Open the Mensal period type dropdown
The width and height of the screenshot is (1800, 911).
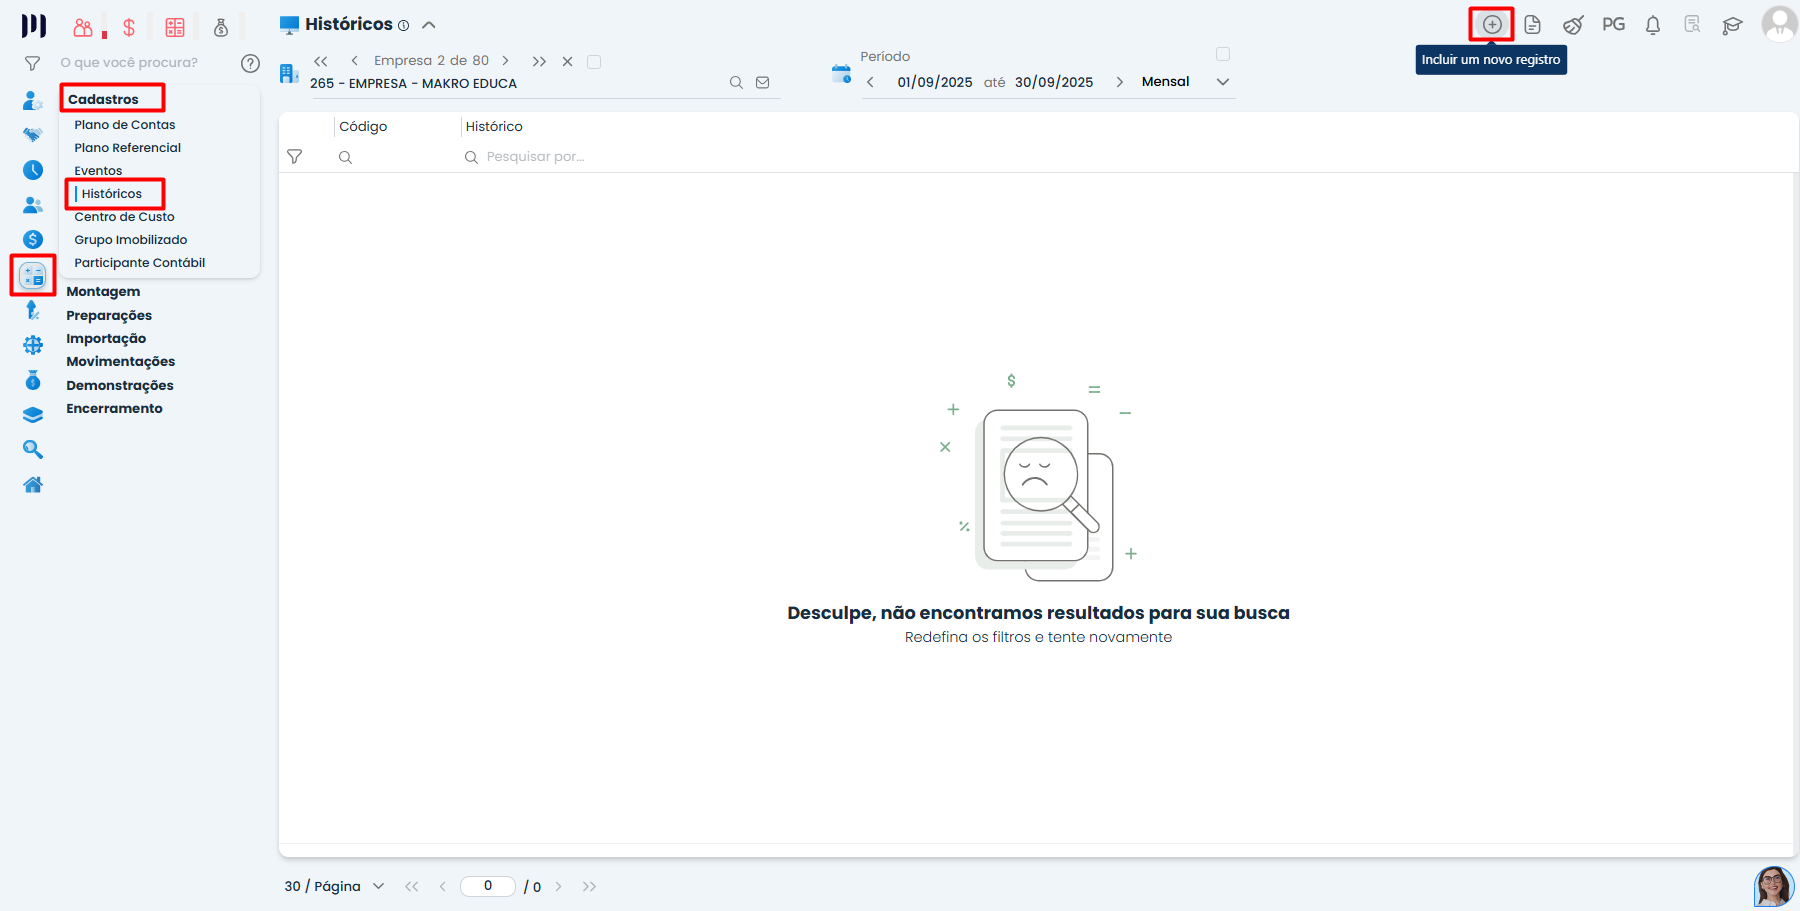1186,82
